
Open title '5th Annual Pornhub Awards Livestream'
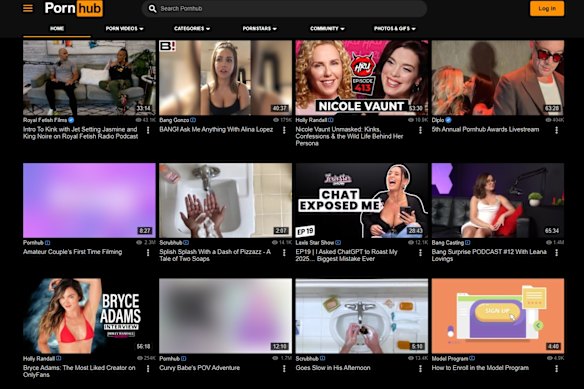coord(485,129)
